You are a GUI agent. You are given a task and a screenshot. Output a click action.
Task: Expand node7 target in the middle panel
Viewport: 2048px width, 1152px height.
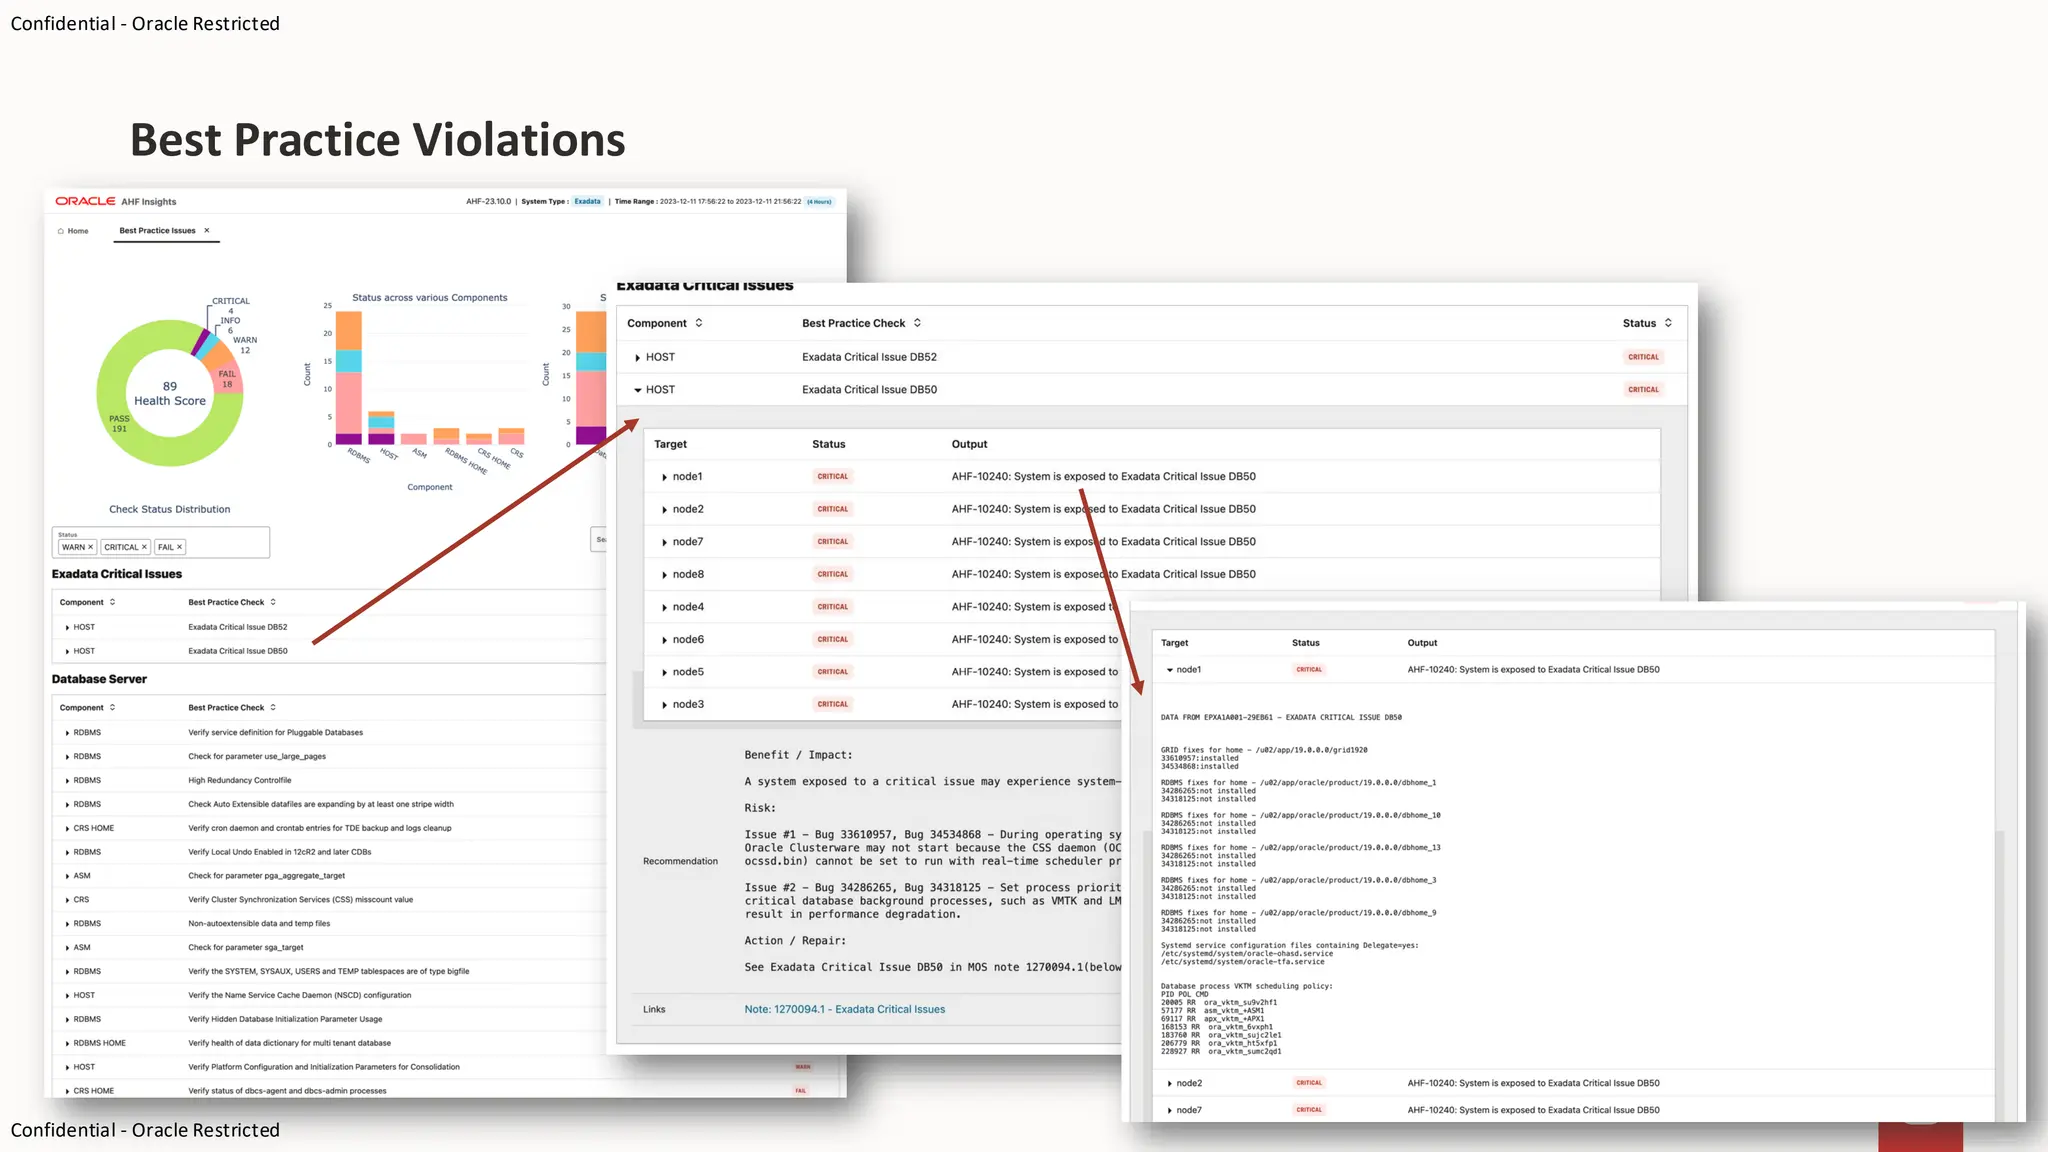(x=664, y=542)
